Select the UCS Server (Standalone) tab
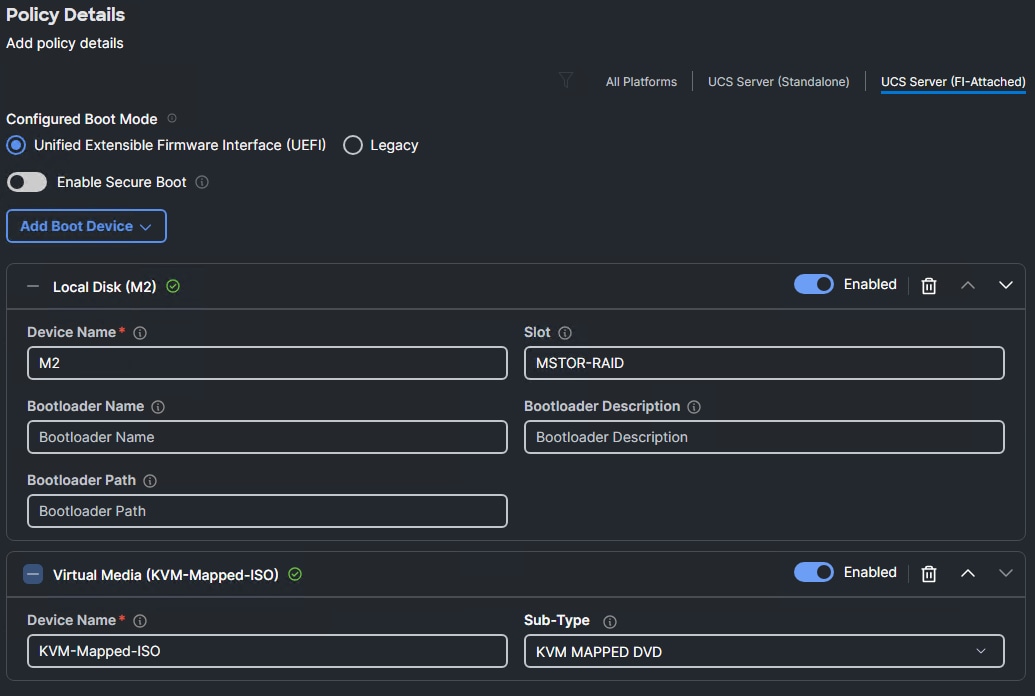1035x696 pixels. pyautogui.click(x=778, y=81)
